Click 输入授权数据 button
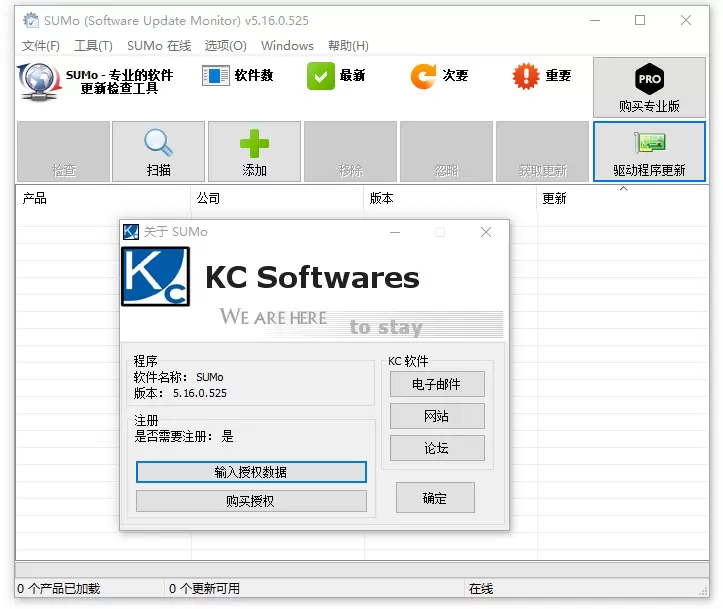 pos(251,472)
